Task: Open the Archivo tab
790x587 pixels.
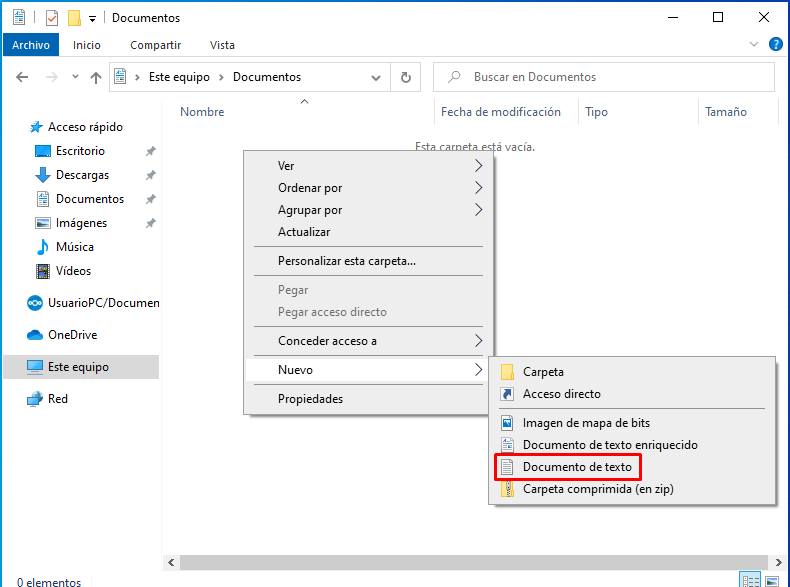Action: tap(30, 45)
